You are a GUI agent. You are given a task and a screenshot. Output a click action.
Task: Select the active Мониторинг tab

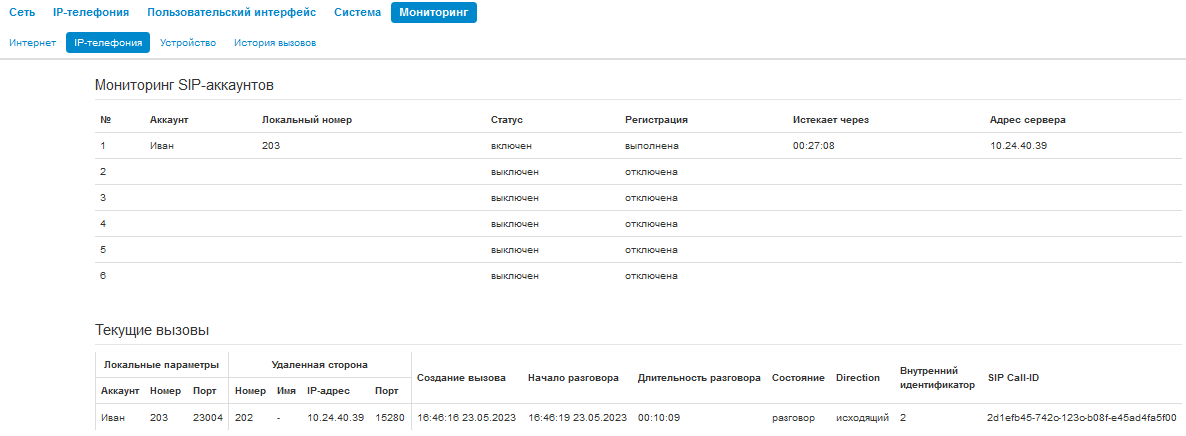click(x=433, y=13)
